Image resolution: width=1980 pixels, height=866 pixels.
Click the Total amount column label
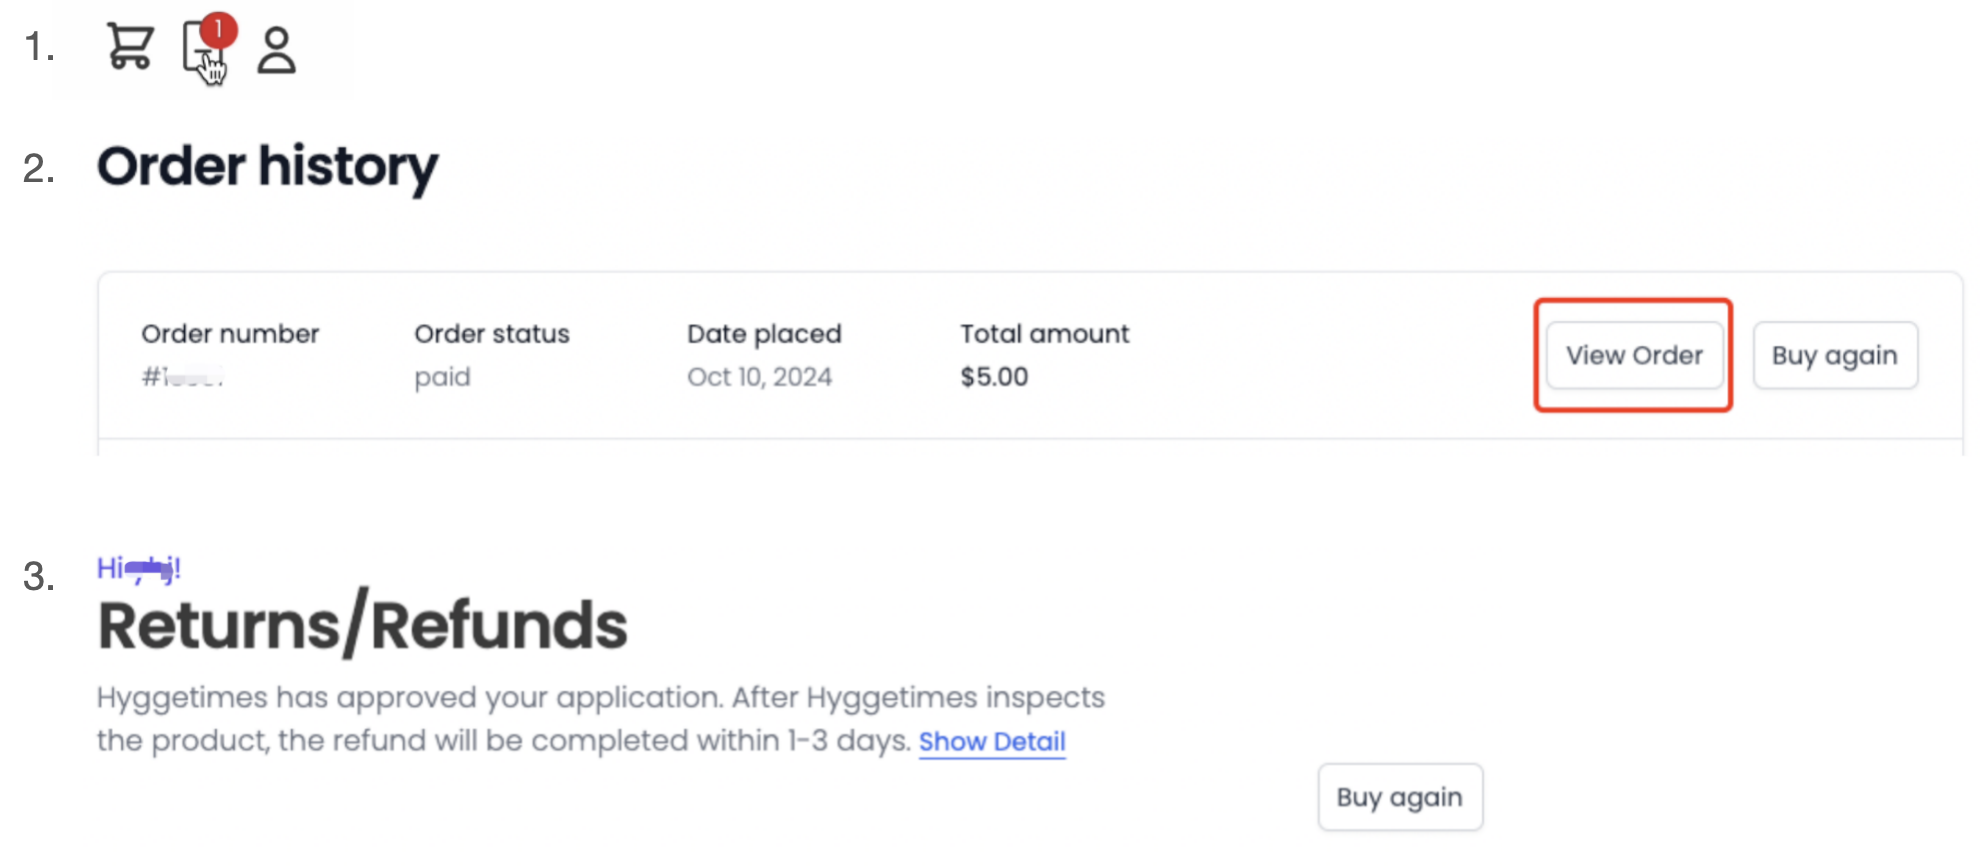pos(1044,334)
